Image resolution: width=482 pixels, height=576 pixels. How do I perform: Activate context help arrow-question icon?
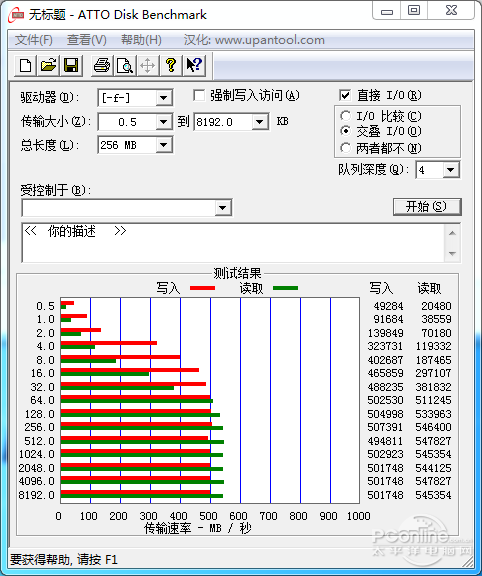pos(194,66)
